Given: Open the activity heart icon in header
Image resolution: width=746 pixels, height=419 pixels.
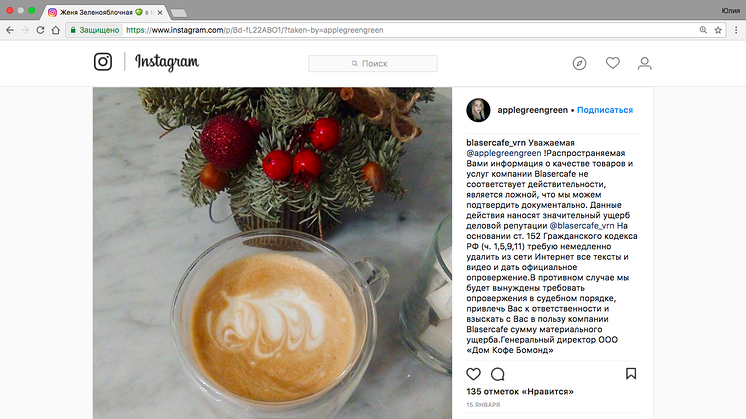Looking at the screenshot, I should tap(612, 63).
